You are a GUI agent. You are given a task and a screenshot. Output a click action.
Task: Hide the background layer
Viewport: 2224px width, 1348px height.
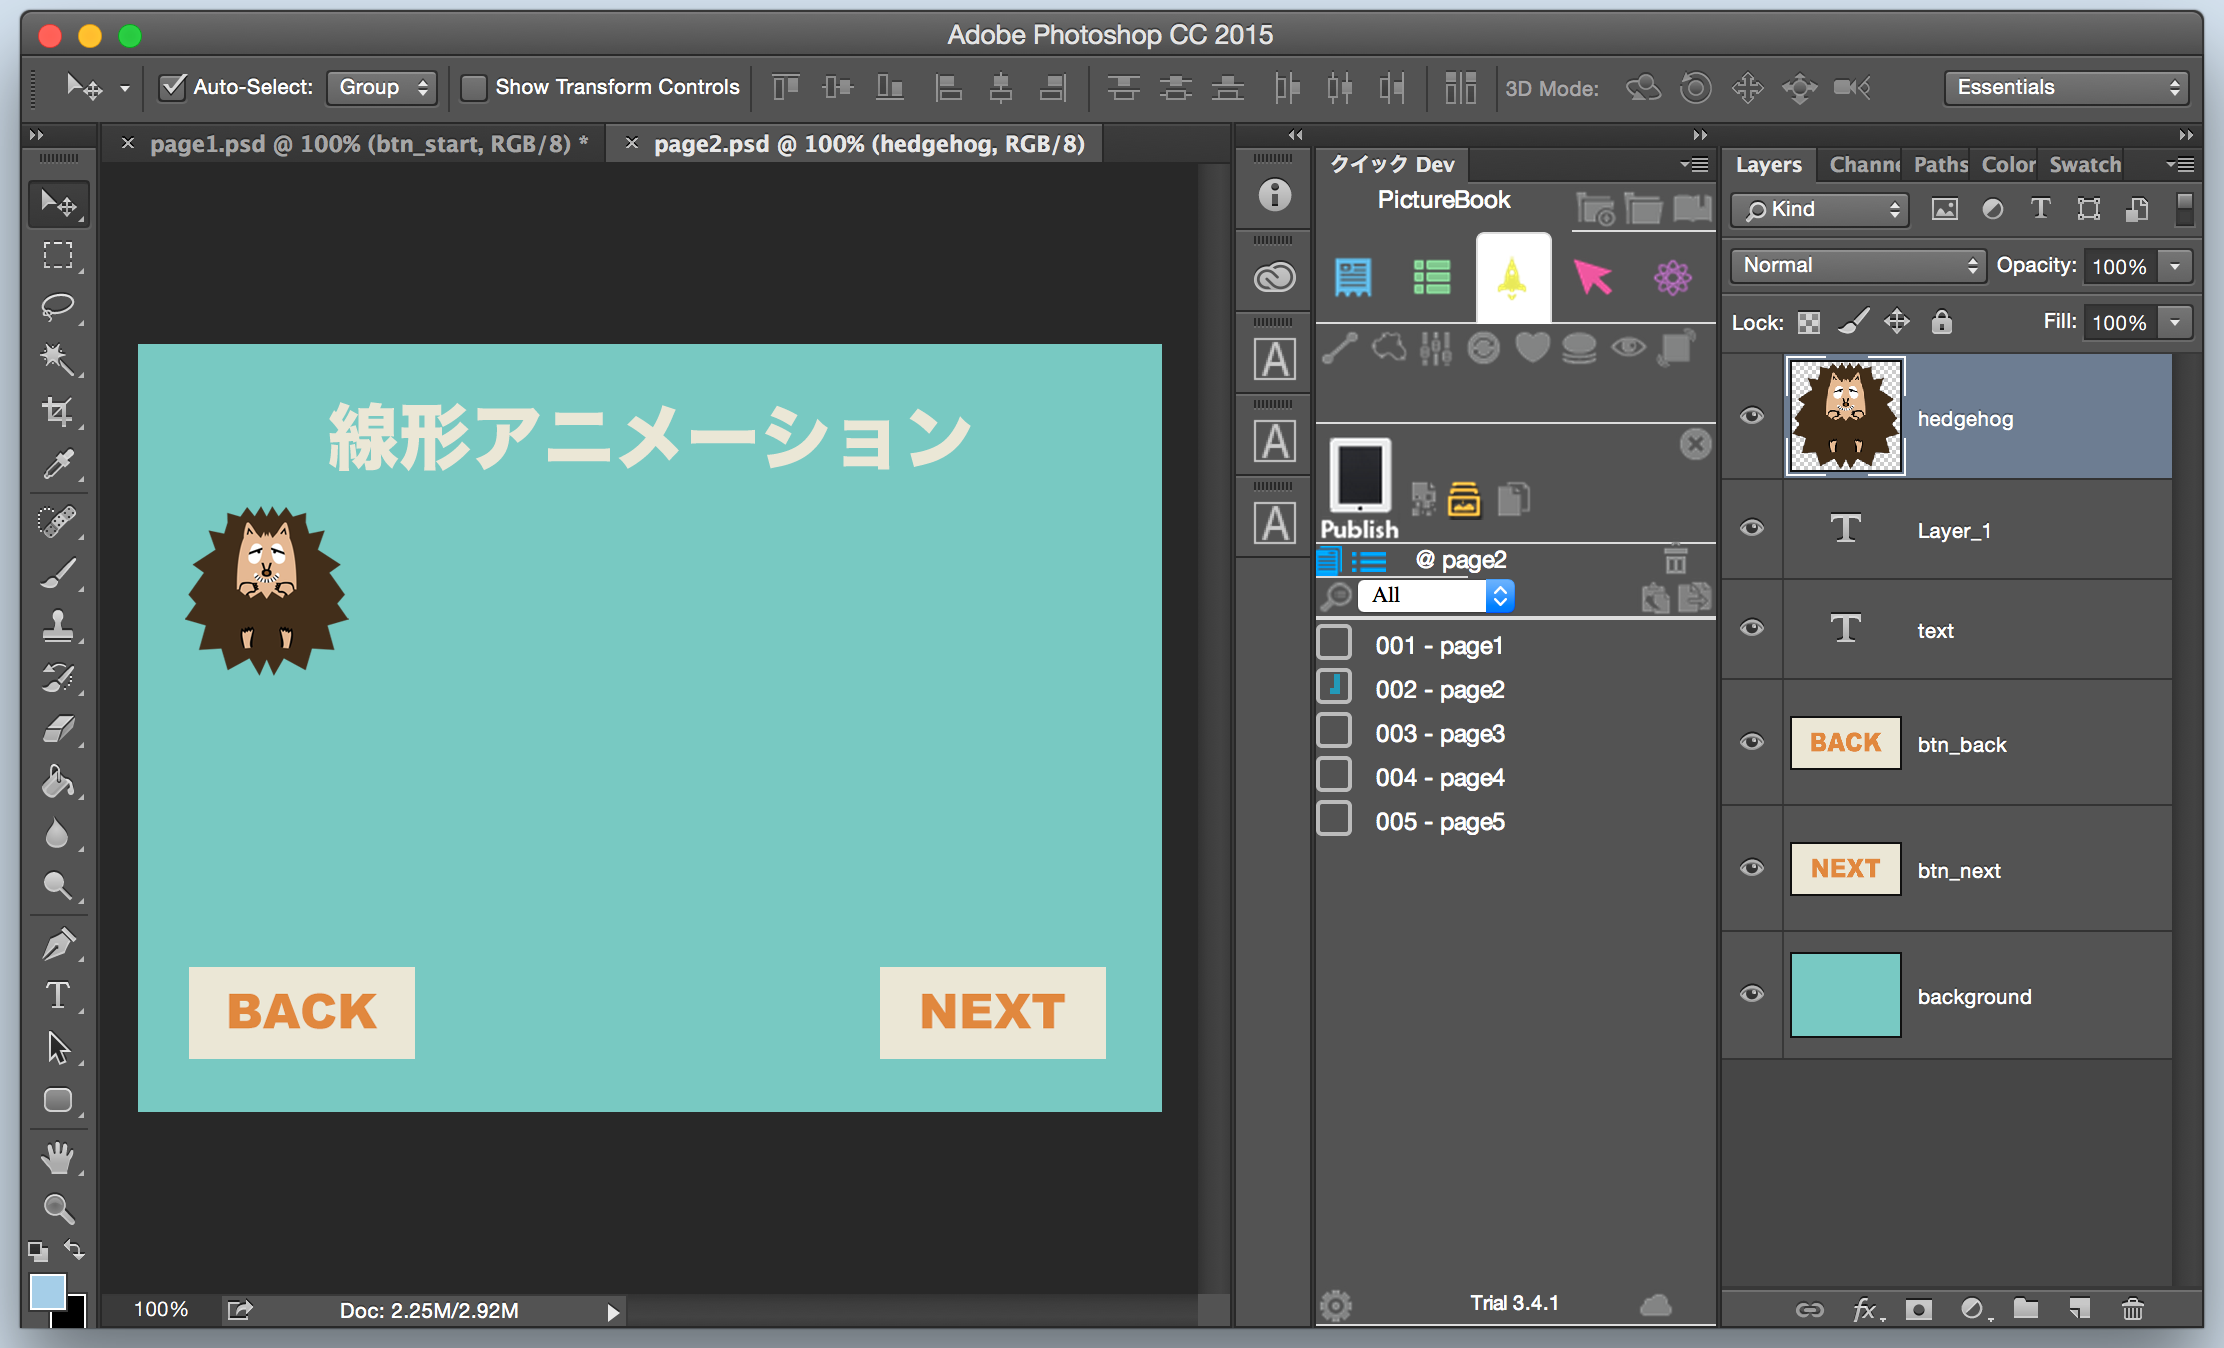click(1752, 994)
